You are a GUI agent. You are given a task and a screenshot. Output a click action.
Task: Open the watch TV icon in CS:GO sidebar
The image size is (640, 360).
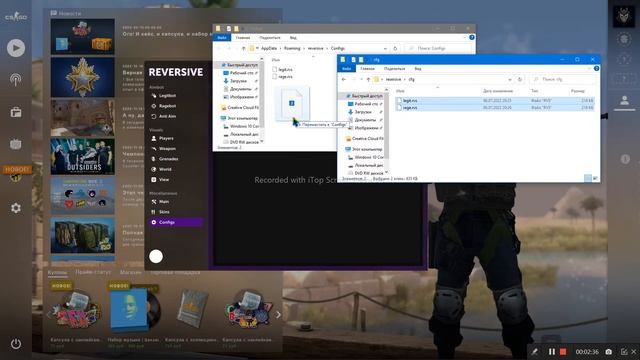coord(16,144)
